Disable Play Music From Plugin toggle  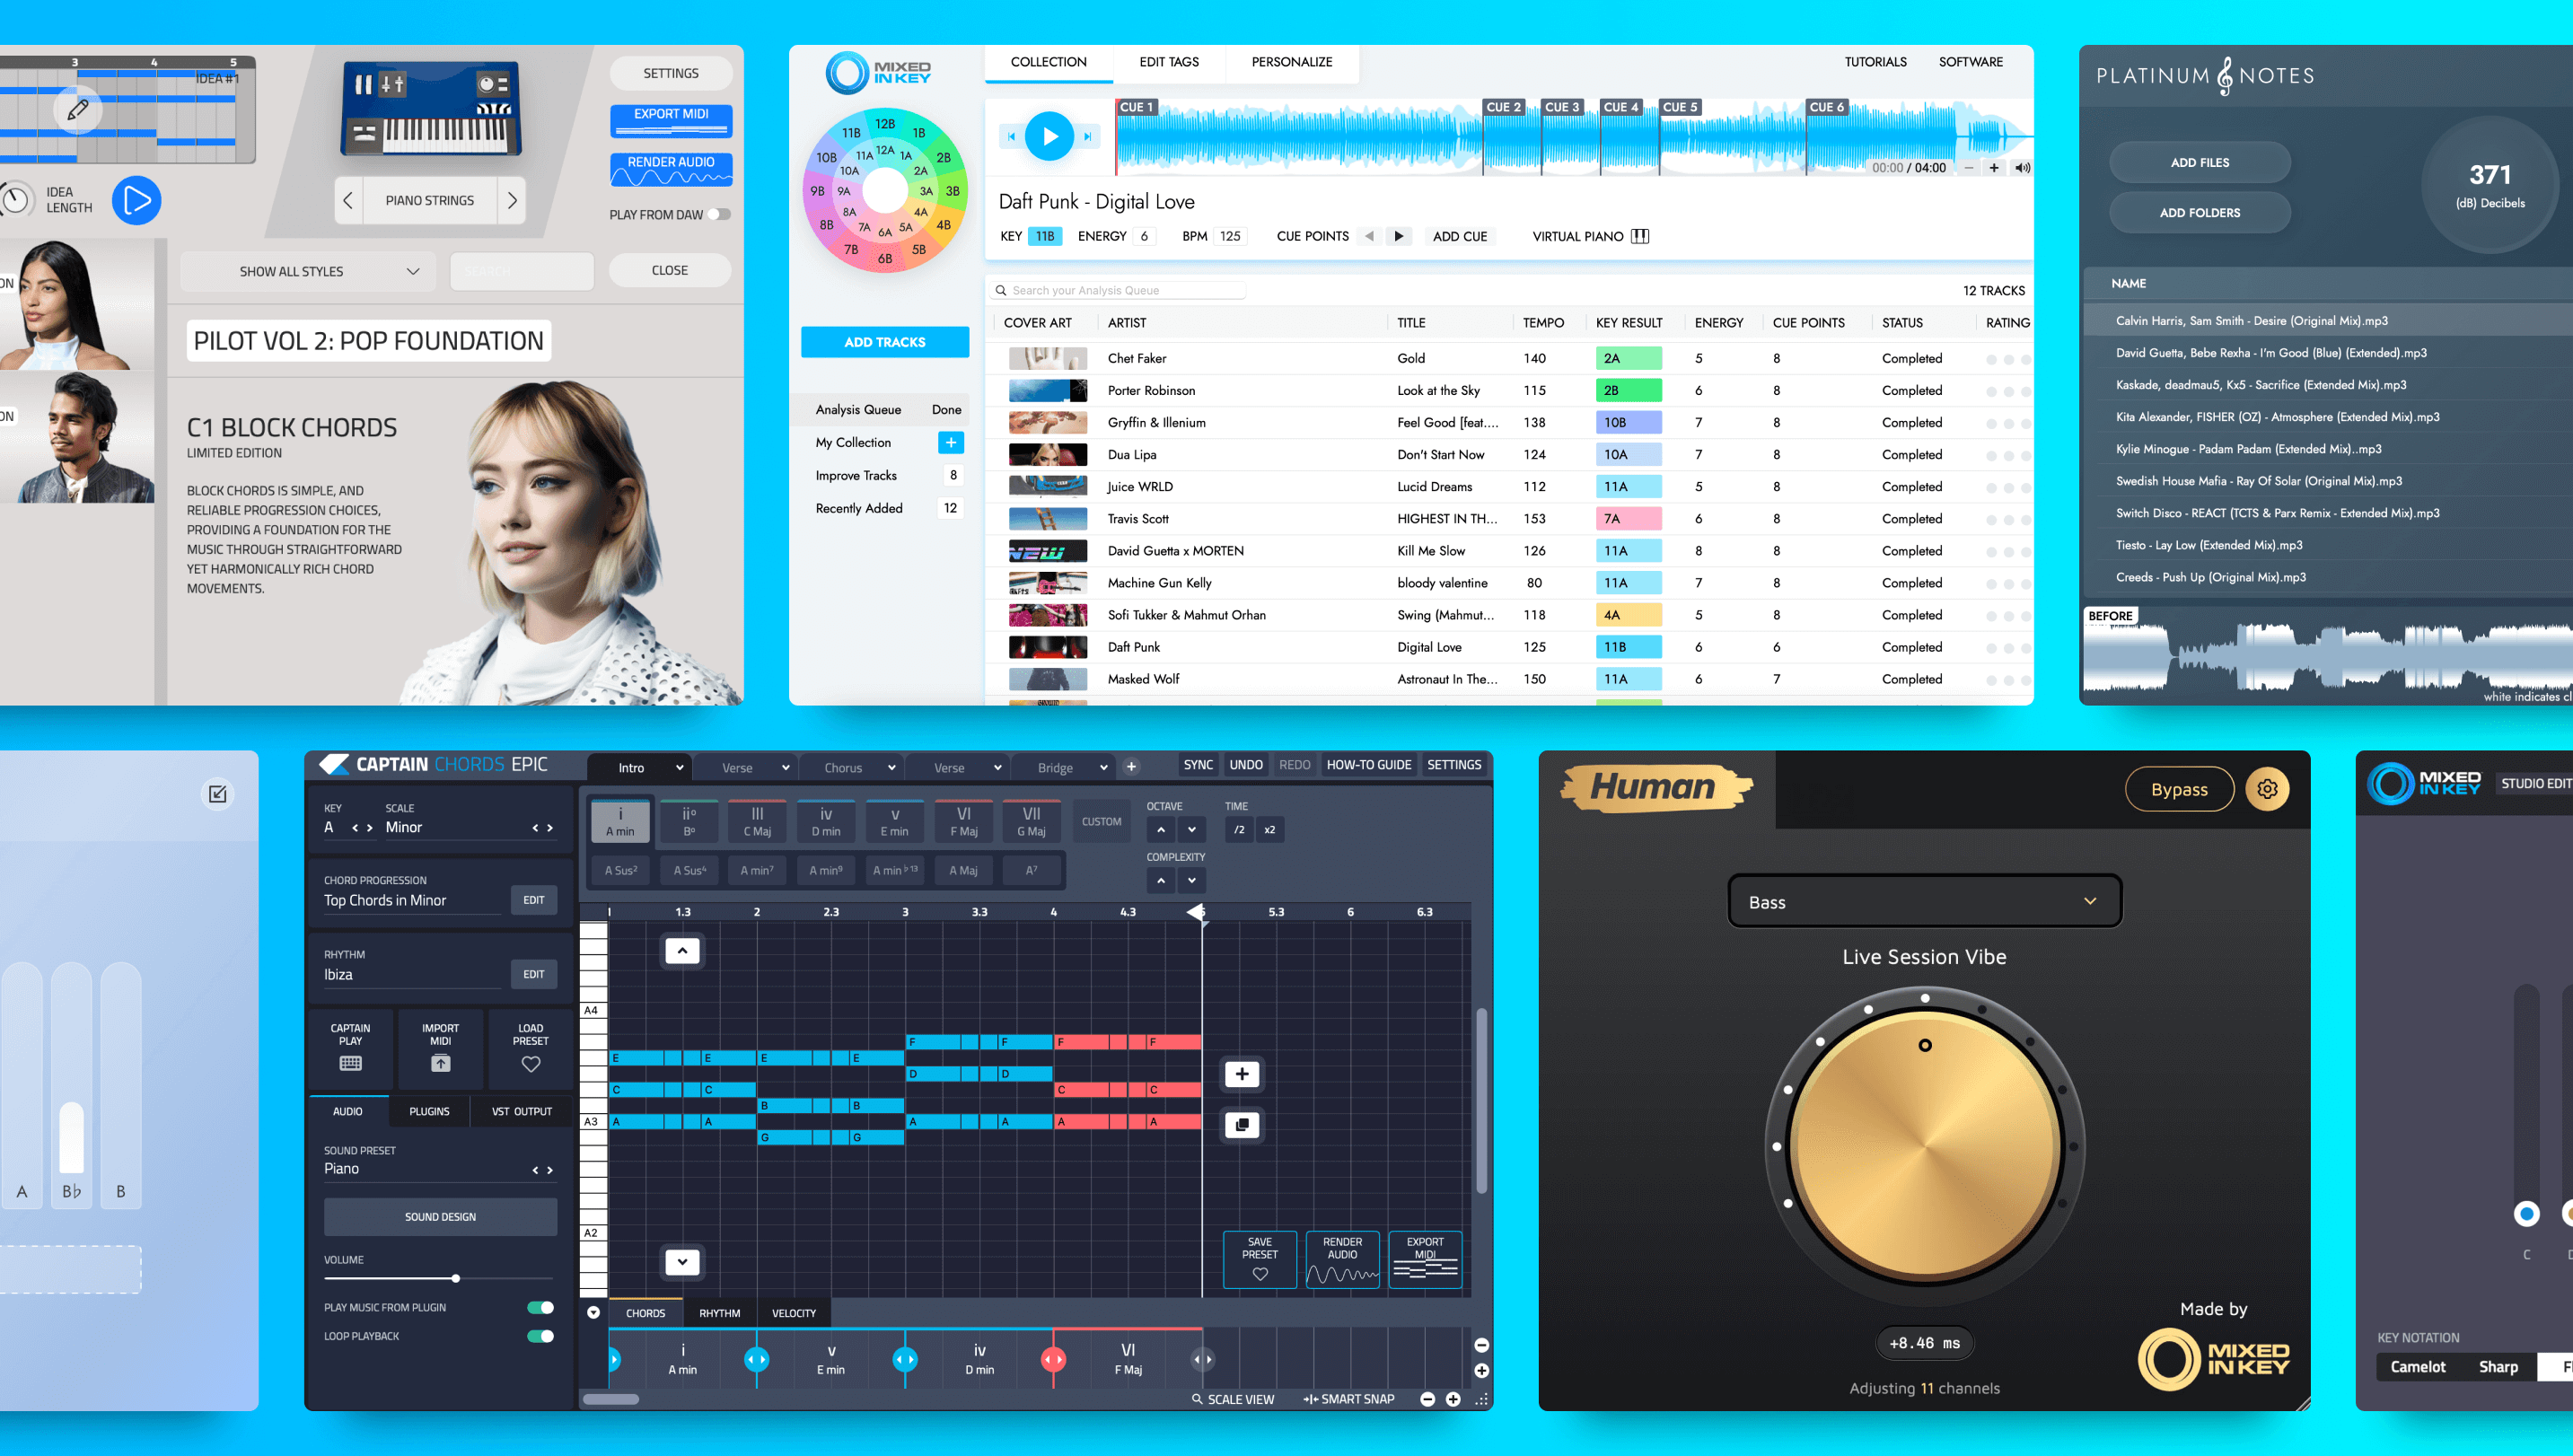tap(540, 1307)
